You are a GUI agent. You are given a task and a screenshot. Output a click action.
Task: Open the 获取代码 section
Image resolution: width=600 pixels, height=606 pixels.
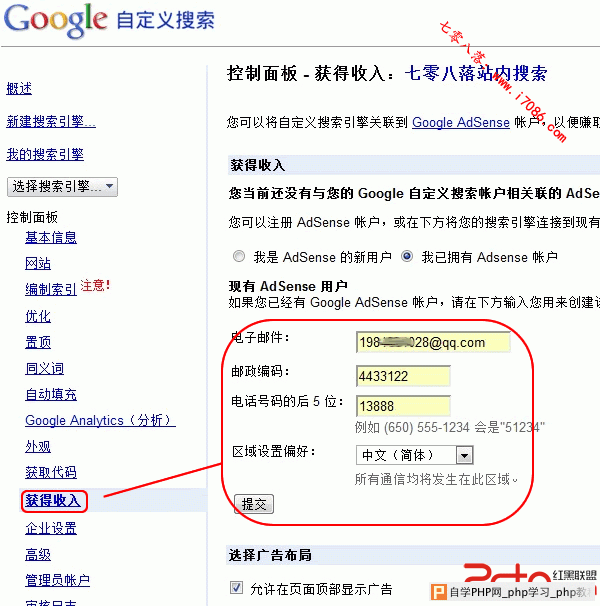pos(51,472)
